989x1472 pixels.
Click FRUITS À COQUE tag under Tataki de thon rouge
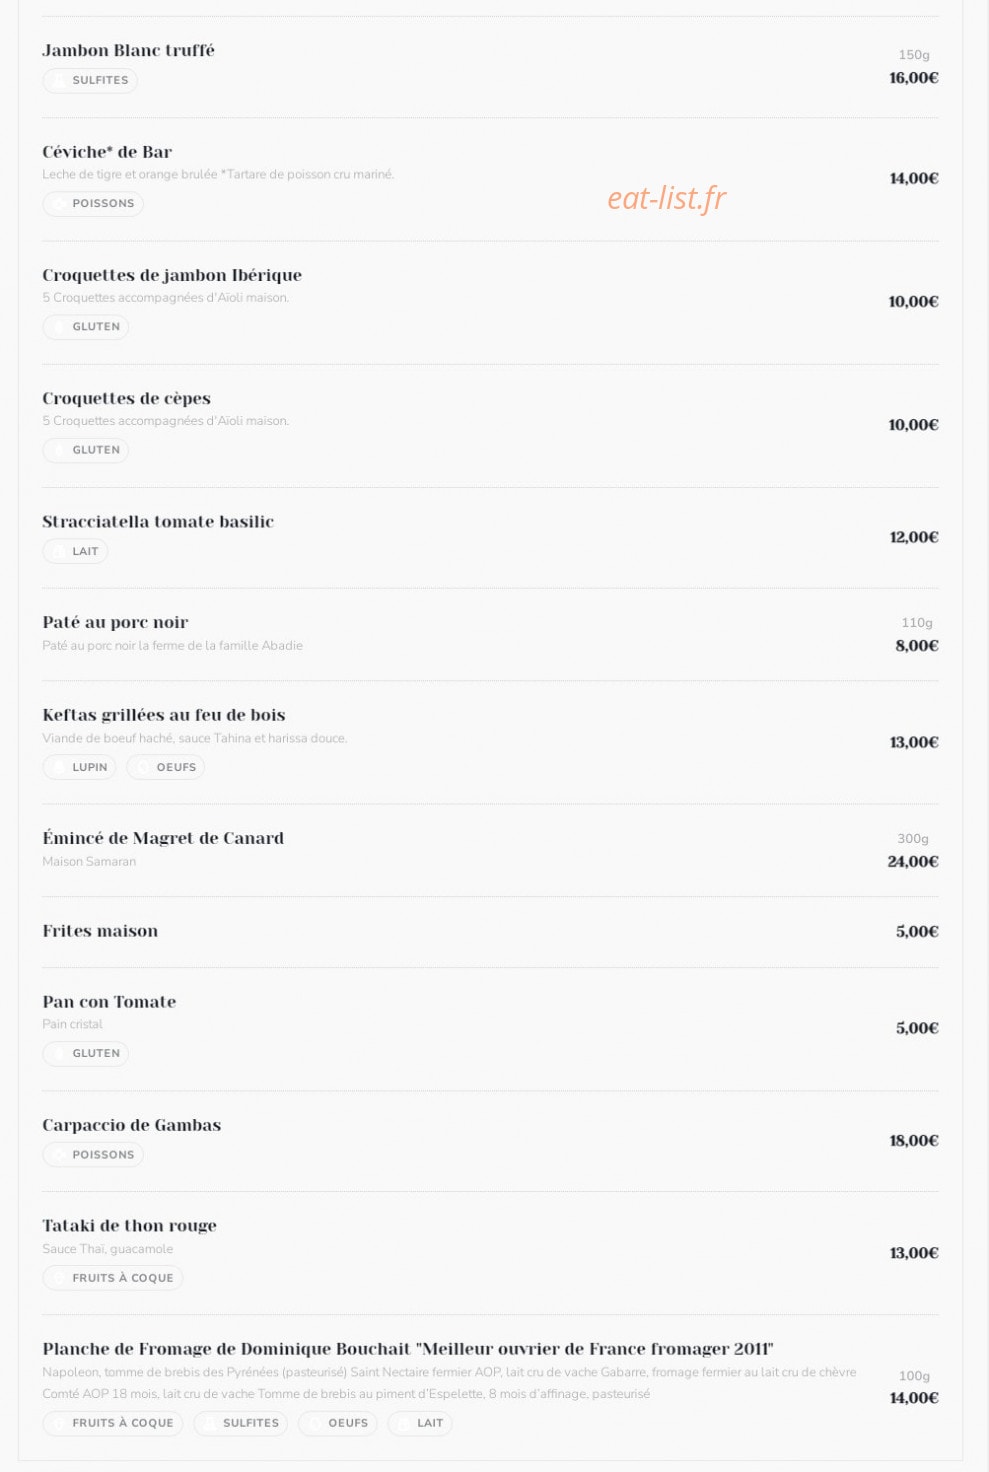[112, 1278]
